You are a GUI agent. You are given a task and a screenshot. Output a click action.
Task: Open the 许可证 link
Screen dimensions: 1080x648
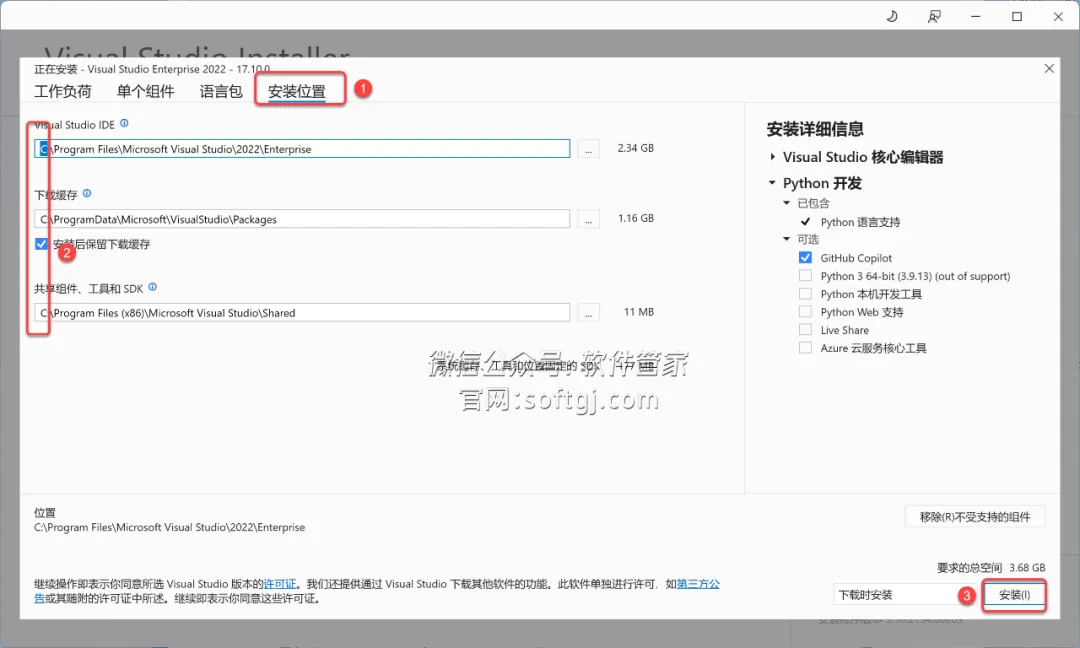[x=280, y=584]
